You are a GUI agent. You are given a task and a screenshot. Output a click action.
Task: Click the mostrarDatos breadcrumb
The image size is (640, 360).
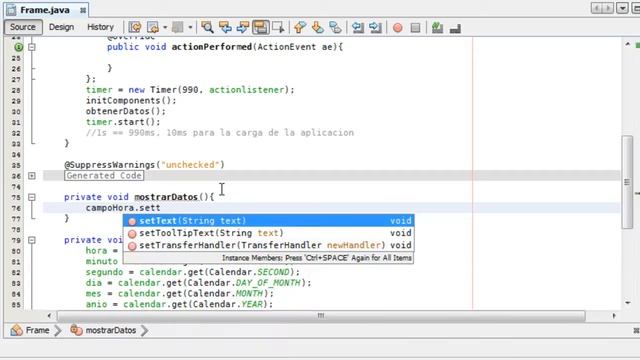pos(111,330)
